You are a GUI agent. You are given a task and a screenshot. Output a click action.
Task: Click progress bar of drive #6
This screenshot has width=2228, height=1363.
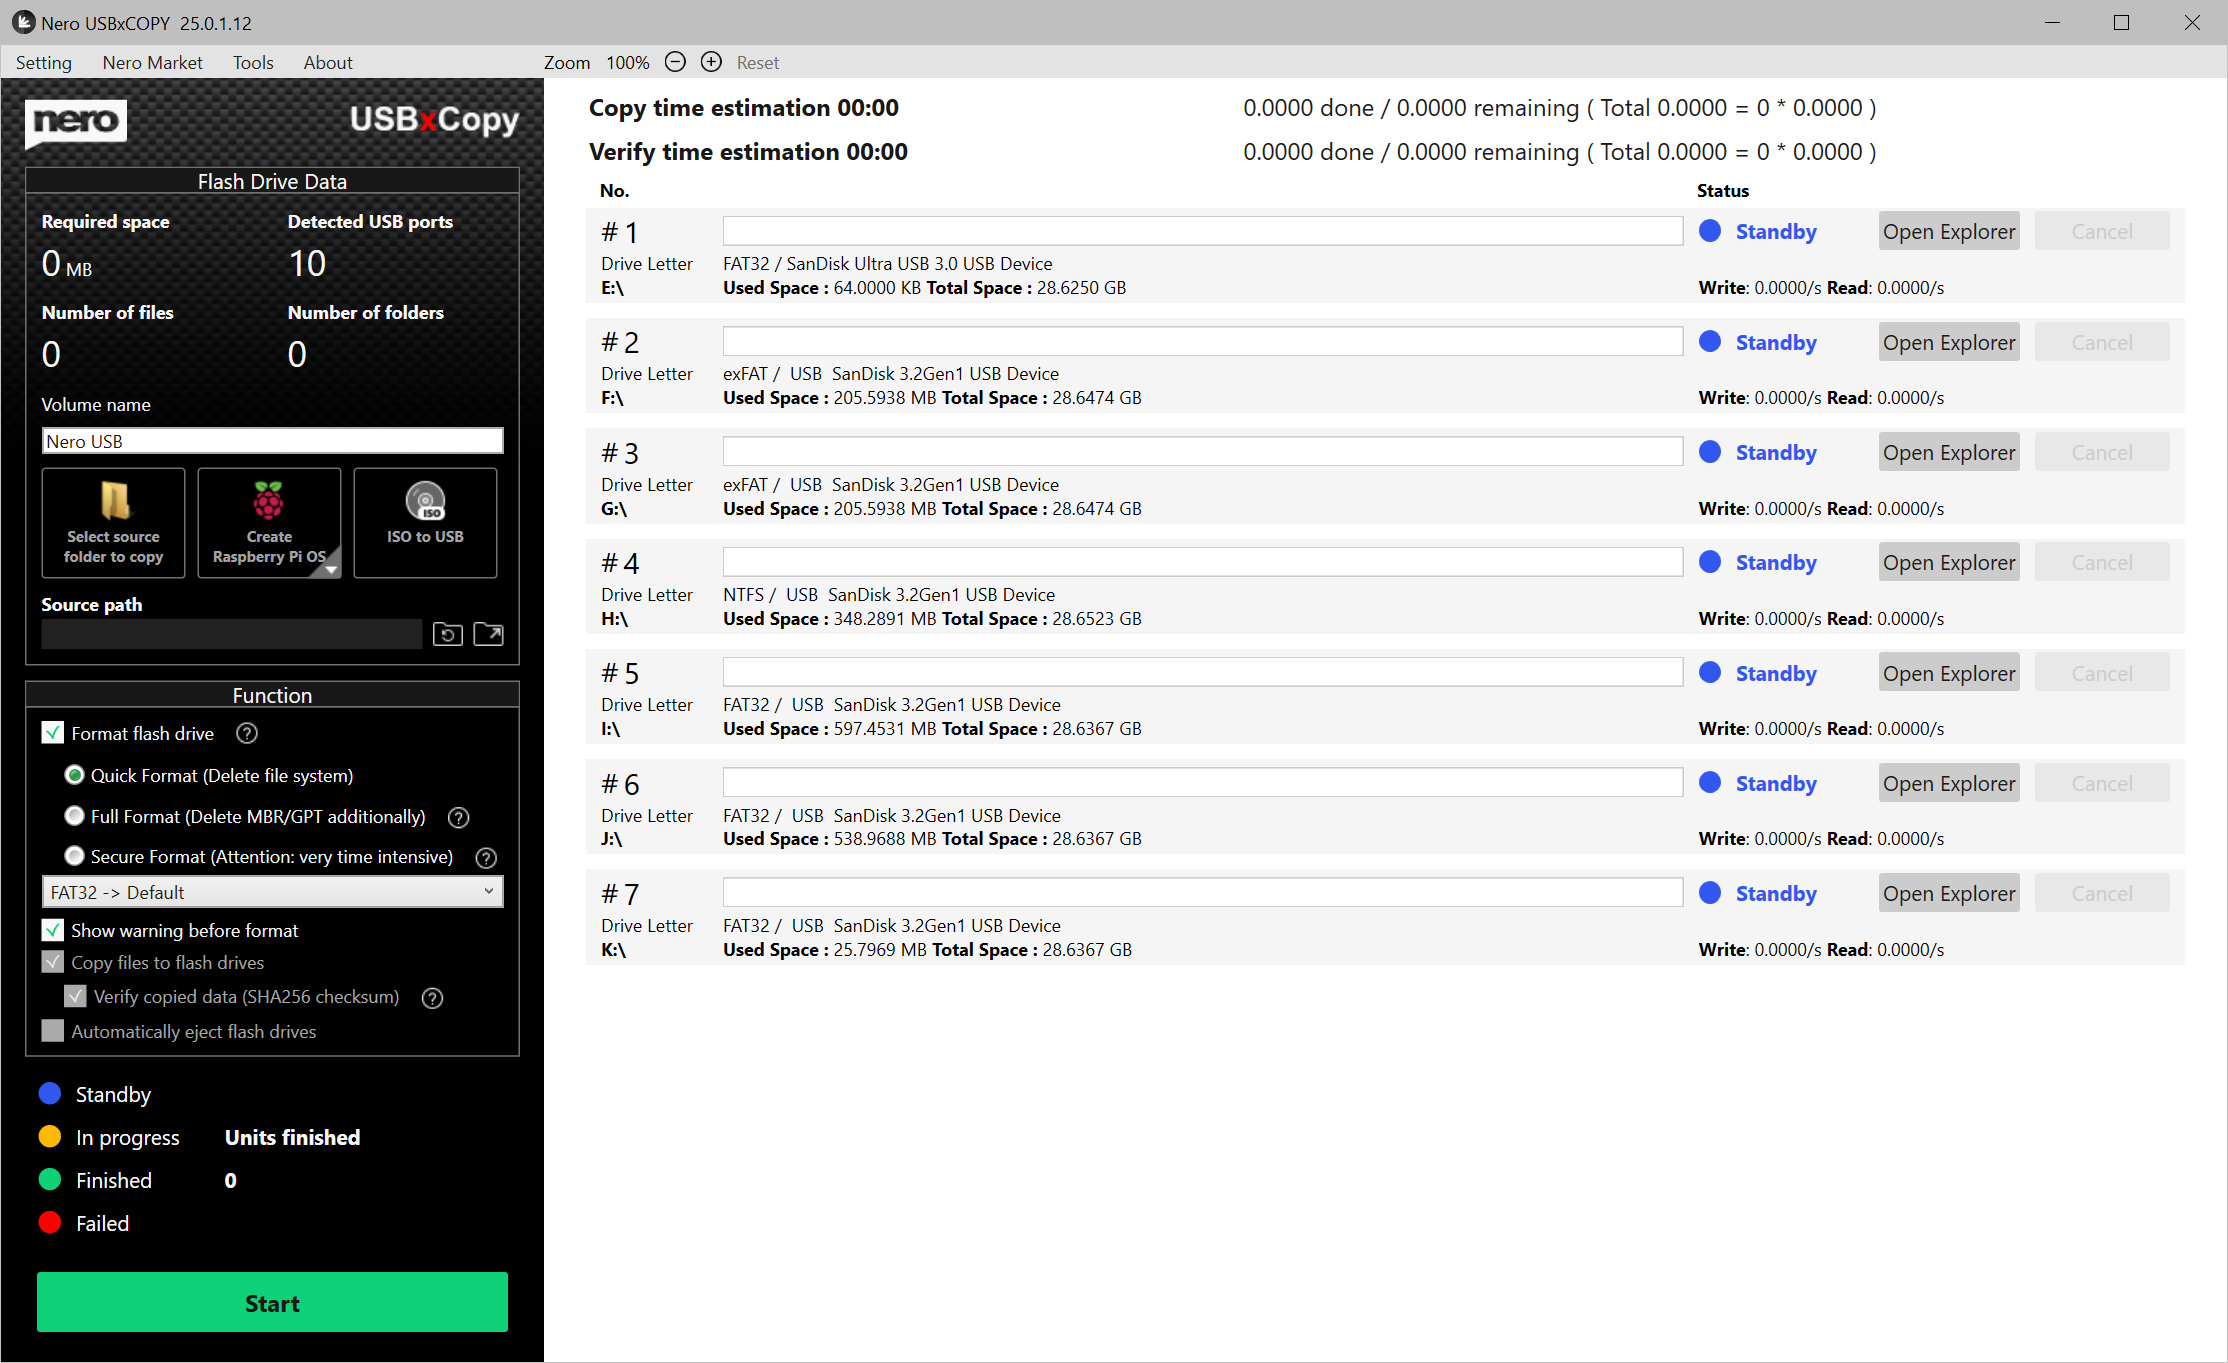[1203, 782]
